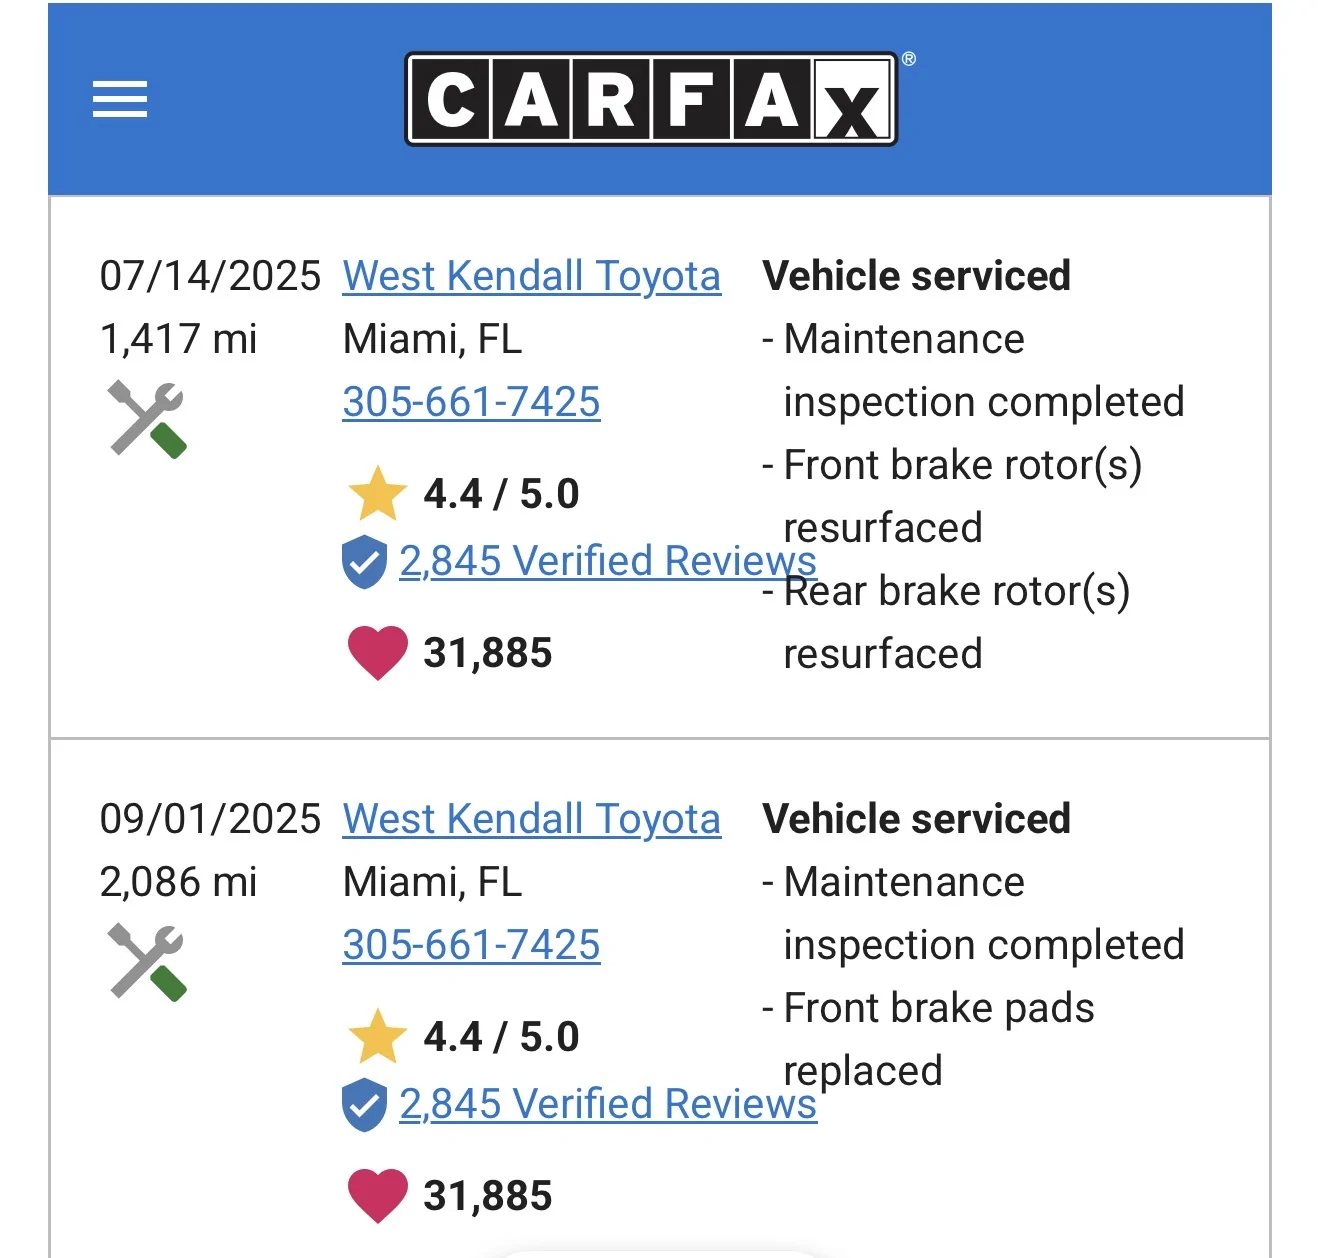
Task: Click the gold star in 07/14/2025 record
Action: click(x=377, y=494)
